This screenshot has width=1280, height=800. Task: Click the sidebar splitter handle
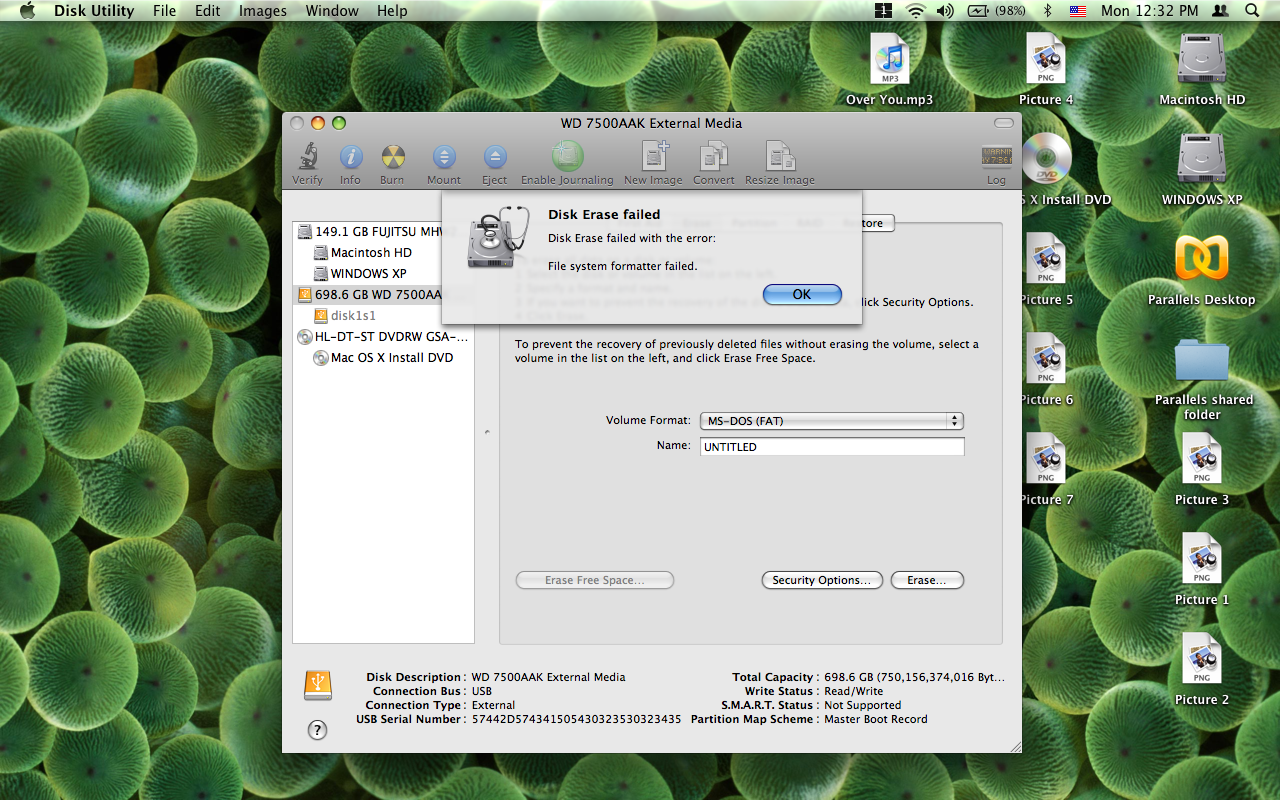[x=487, y=432]
